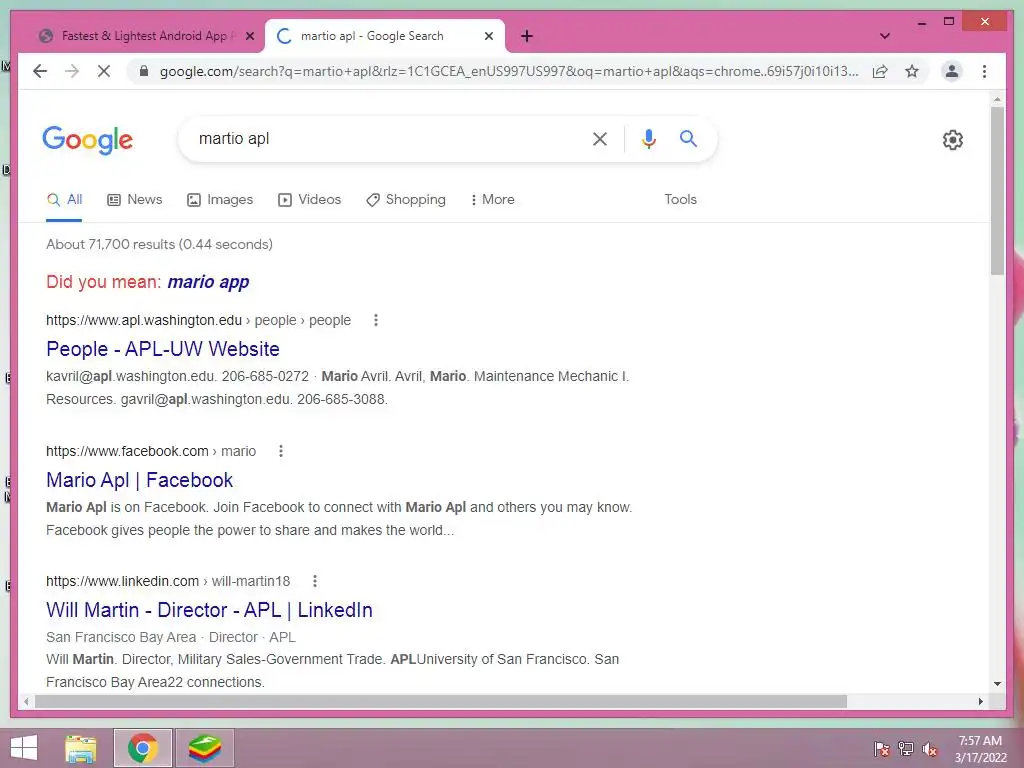The image size is (1024, 768).
Task: View site information via lock icon
Action: click(x=144, y=71)
